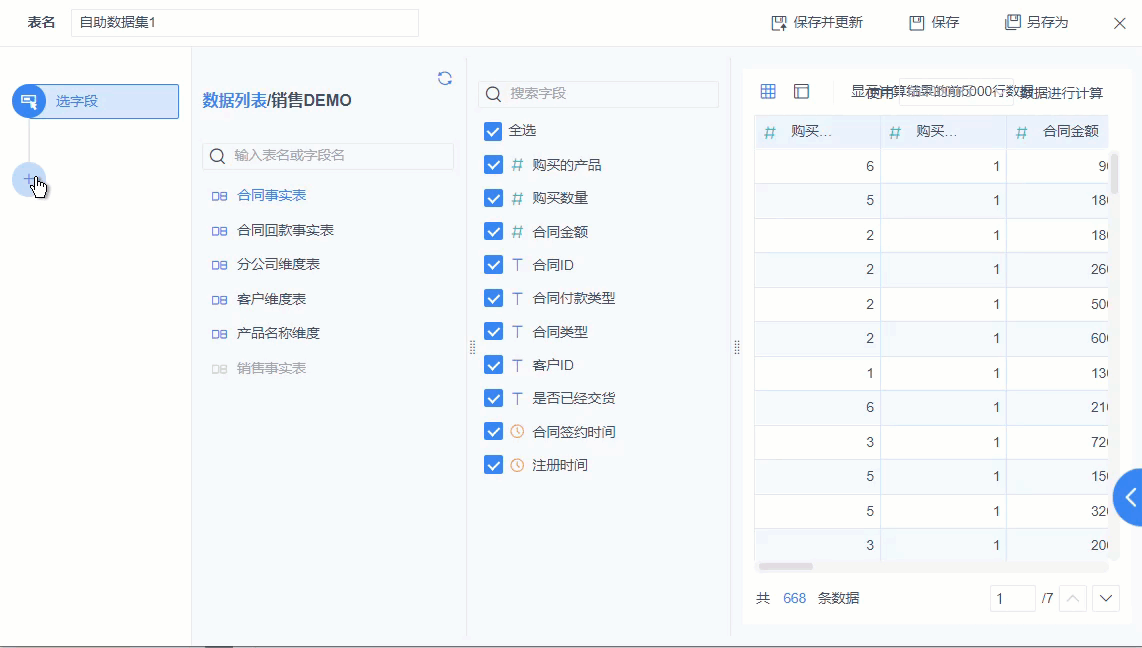Click the 搜索字段 field search box

pyautogui.click(x=599, y=94)
